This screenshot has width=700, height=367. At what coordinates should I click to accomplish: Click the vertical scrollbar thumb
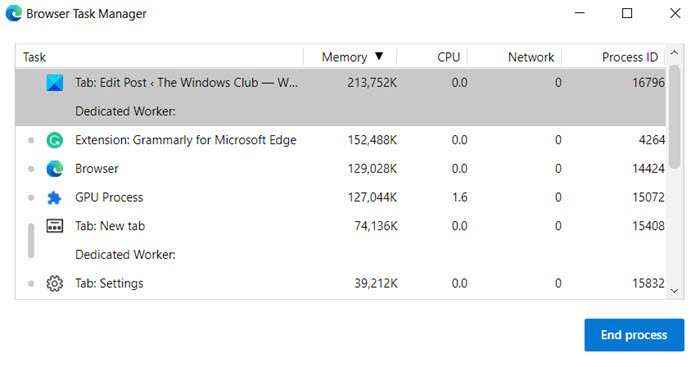click(674, 117)
